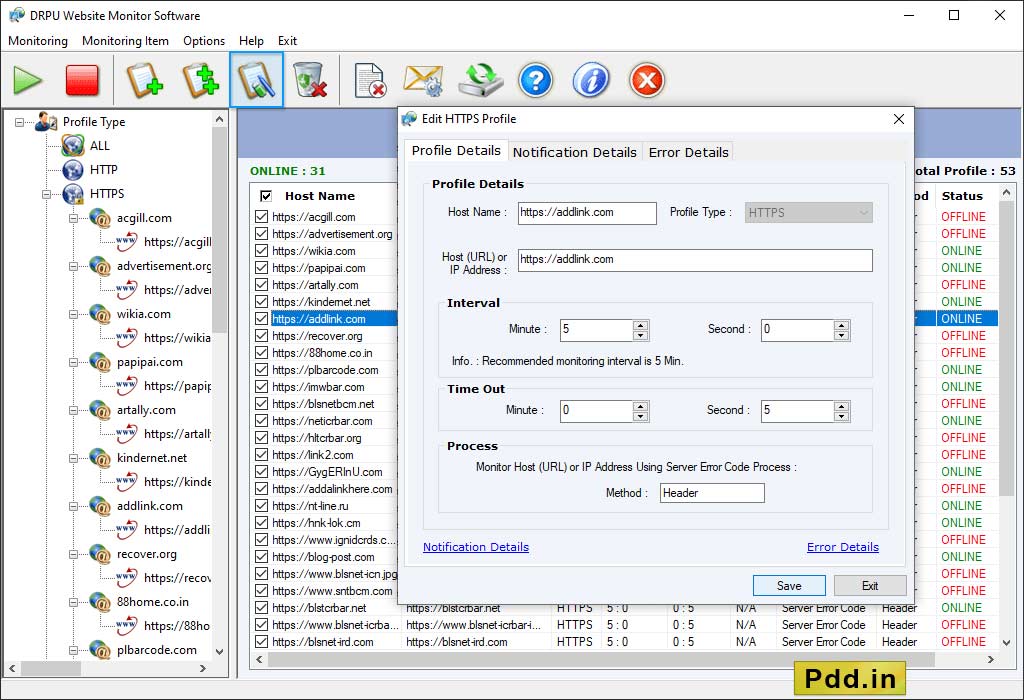Select https://papipai.com in host list
This screenshot has width=1024, height=700.
(x=319, y=268)
